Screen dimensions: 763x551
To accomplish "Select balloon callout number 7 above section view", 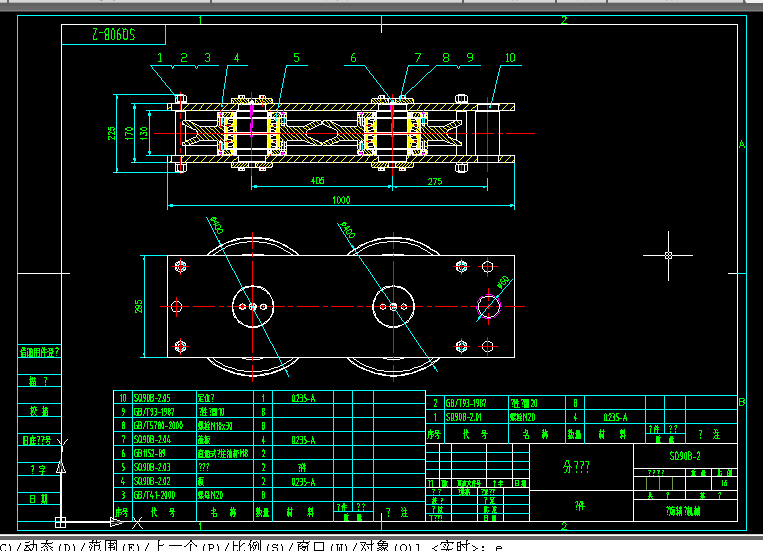I will (x=418, y=58).
